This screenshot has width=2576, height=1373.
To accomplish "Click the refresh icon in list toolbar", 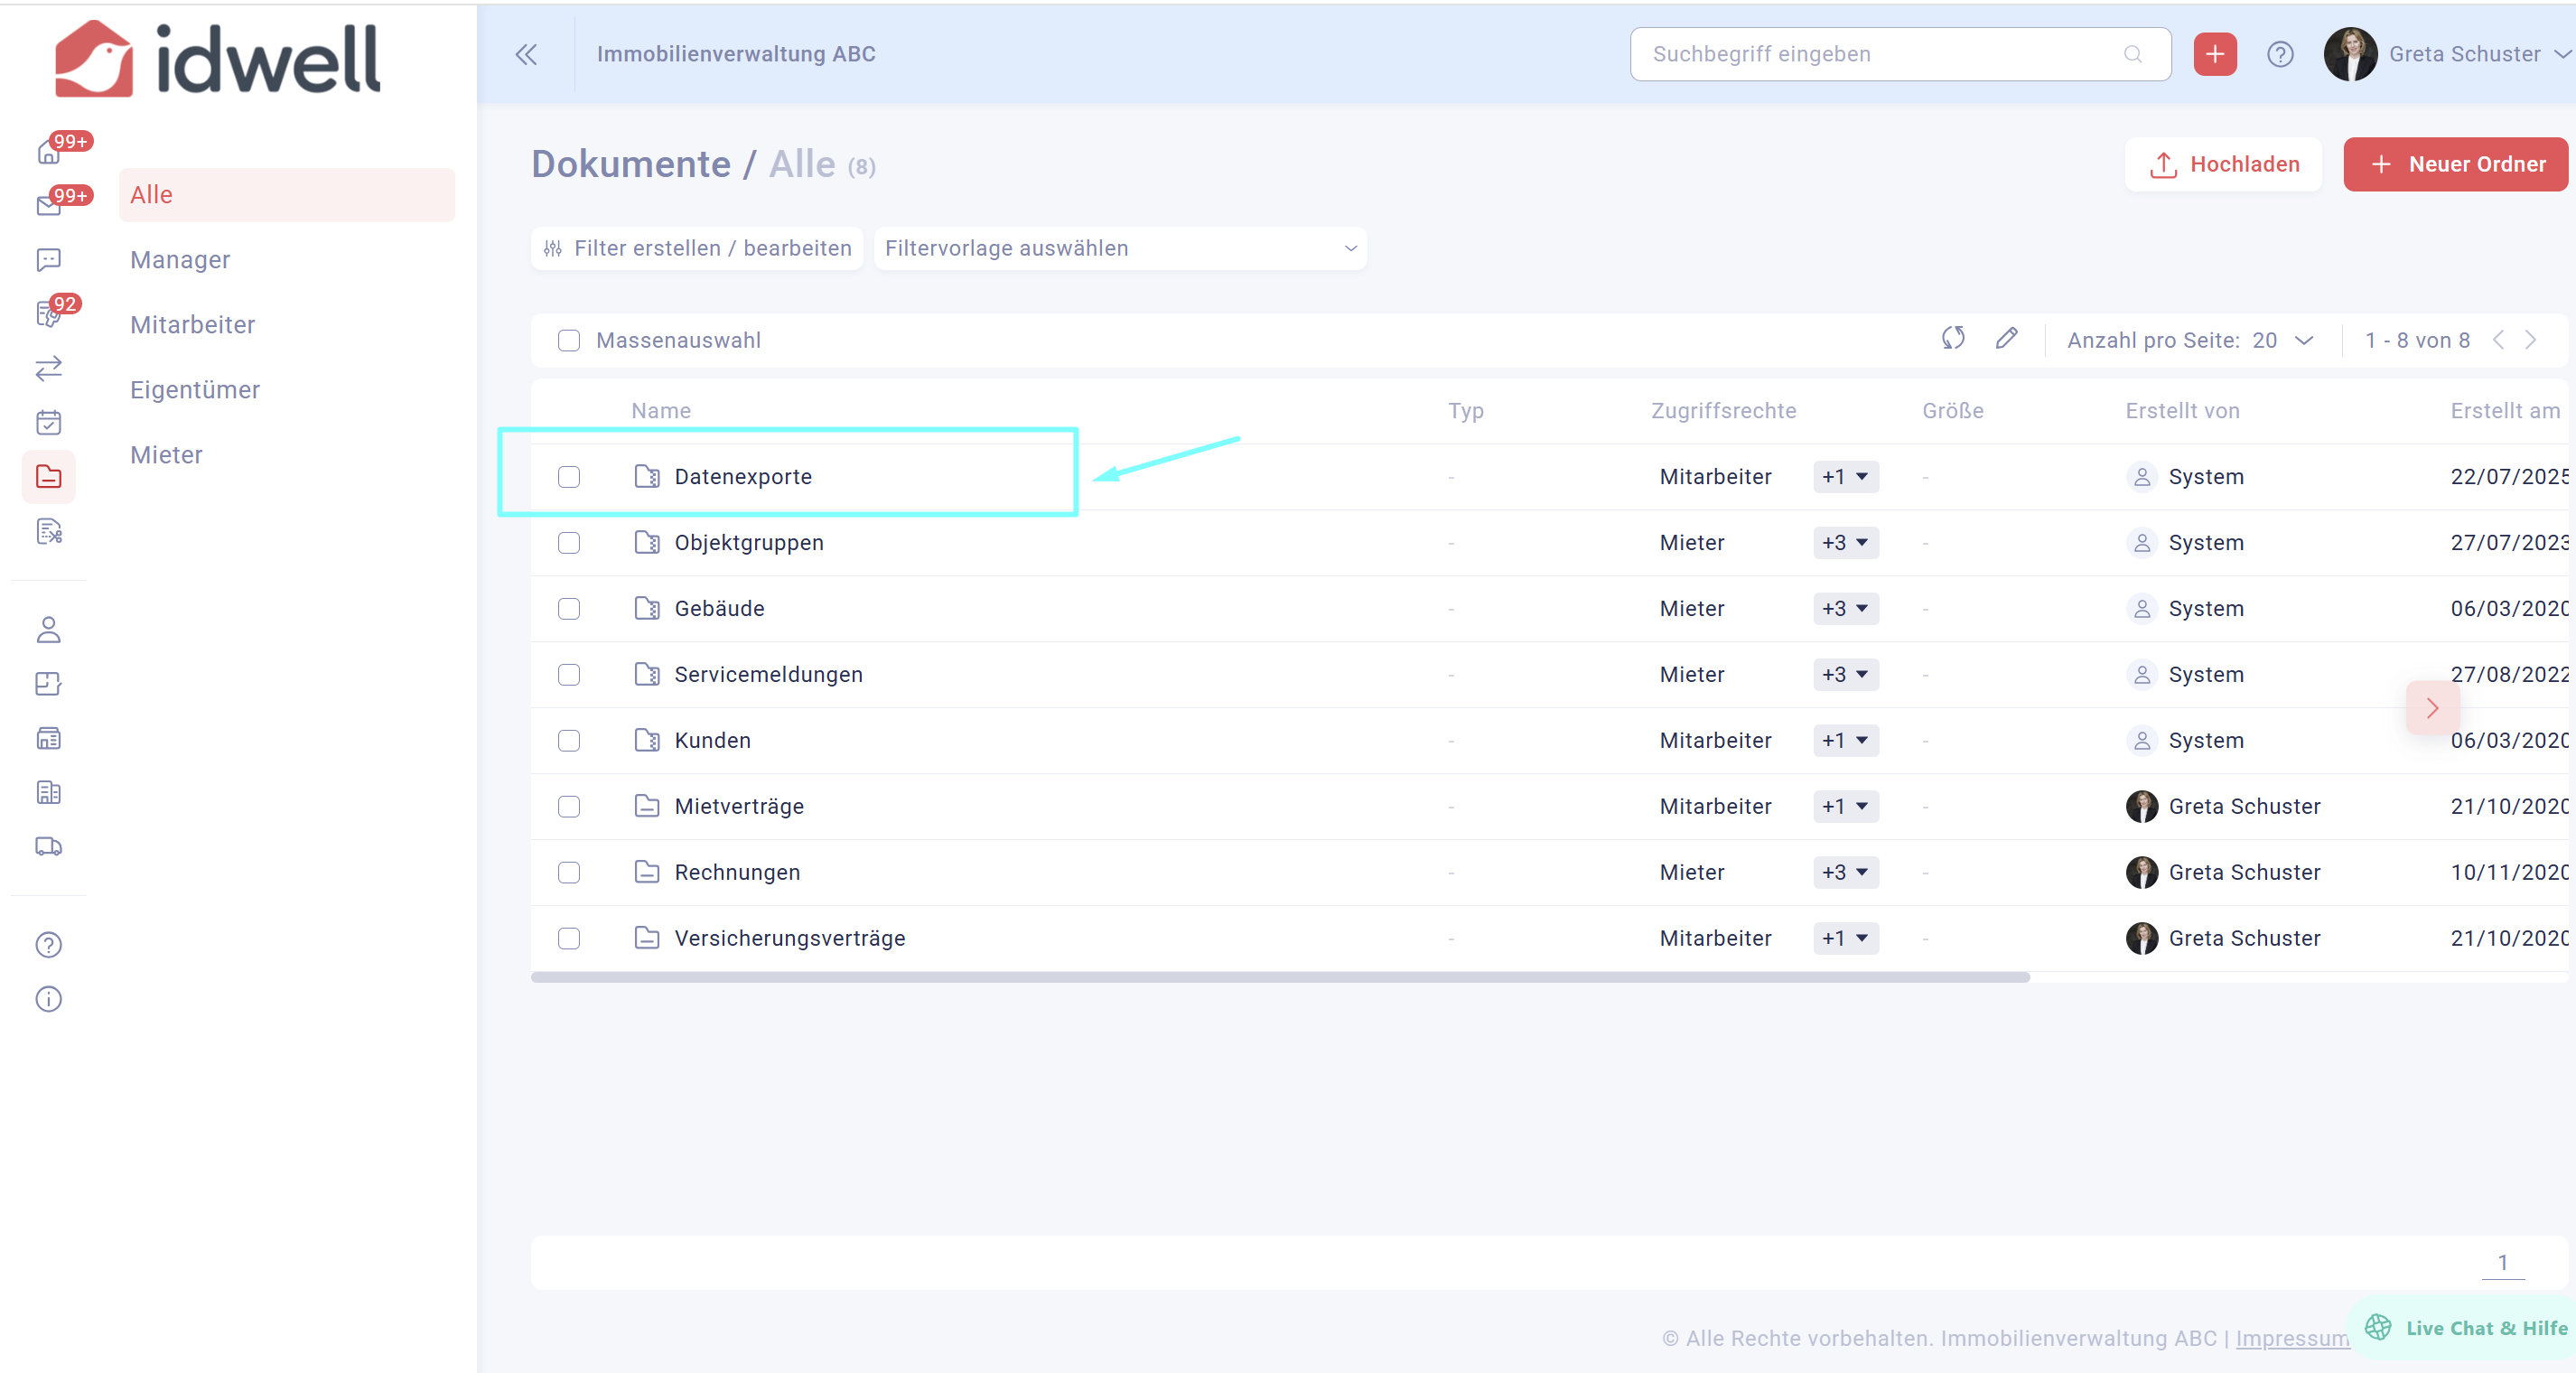I will click(x=1952, y=339).
